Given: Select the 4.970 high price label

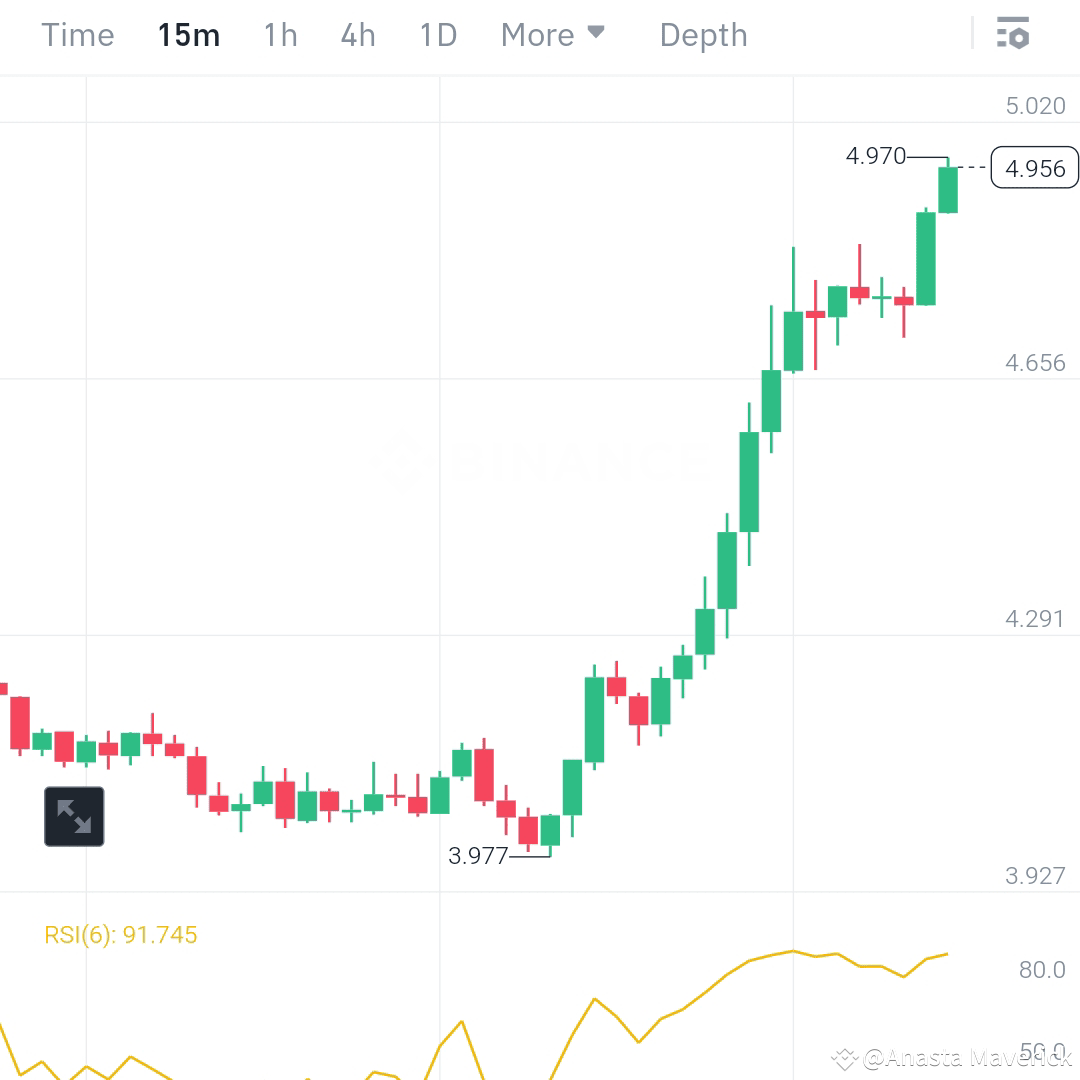Looking at the screenshot, I should [x=877, y=156].
